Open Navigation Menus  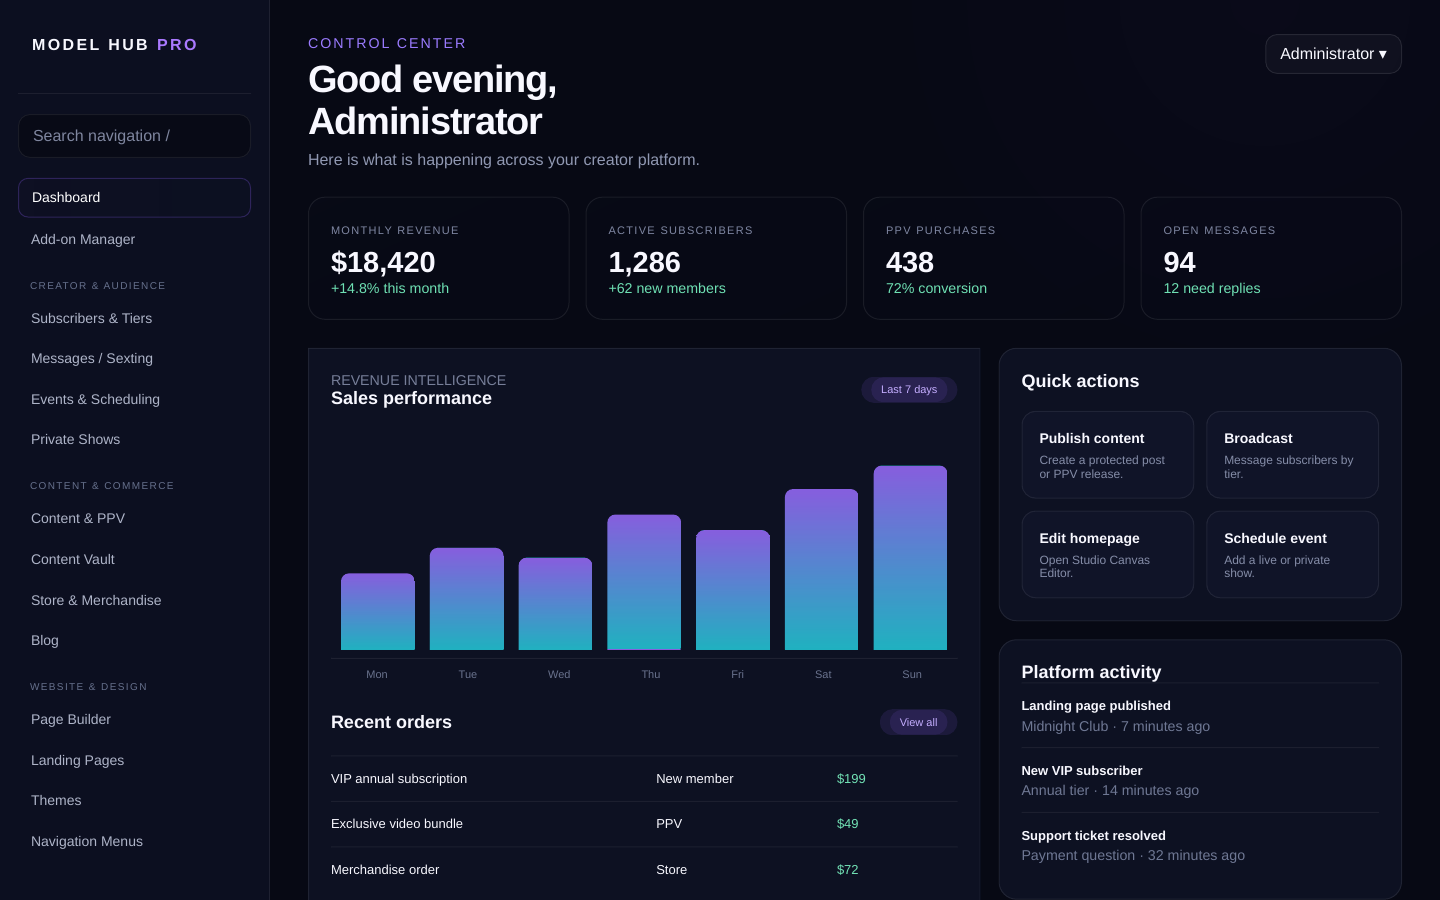tap(134, 841)
